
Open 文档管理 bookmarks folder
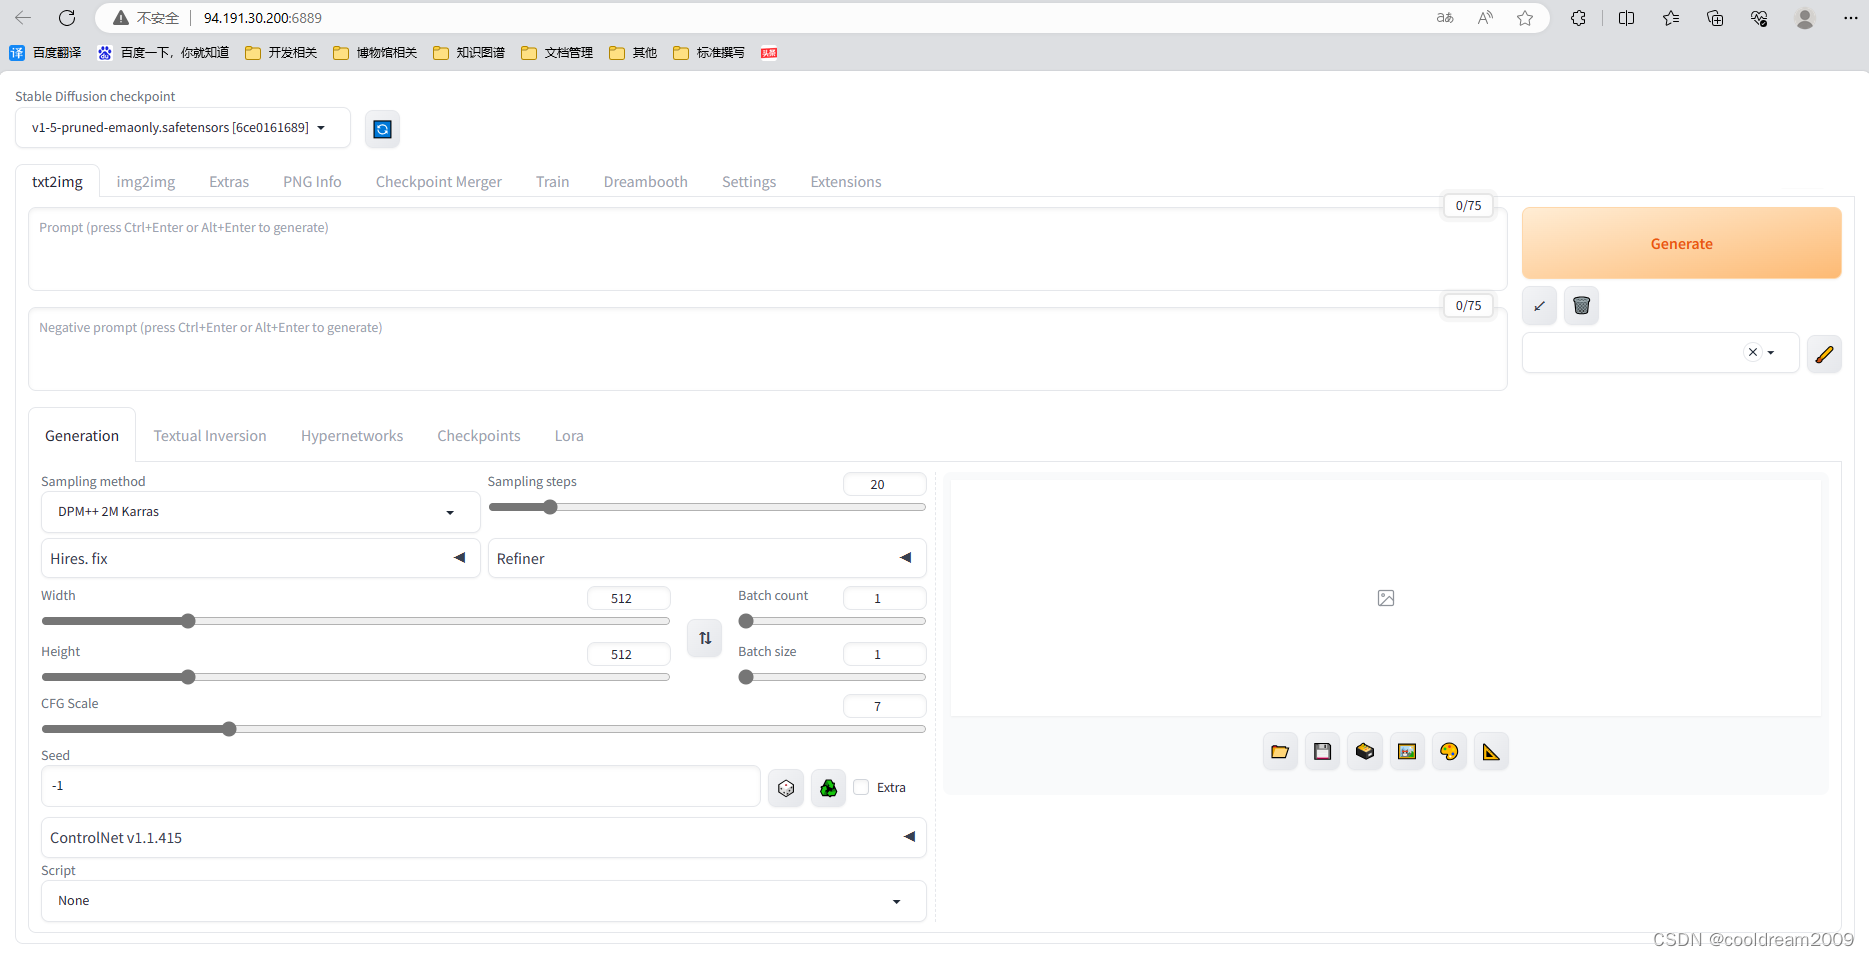tap(558, 53)
